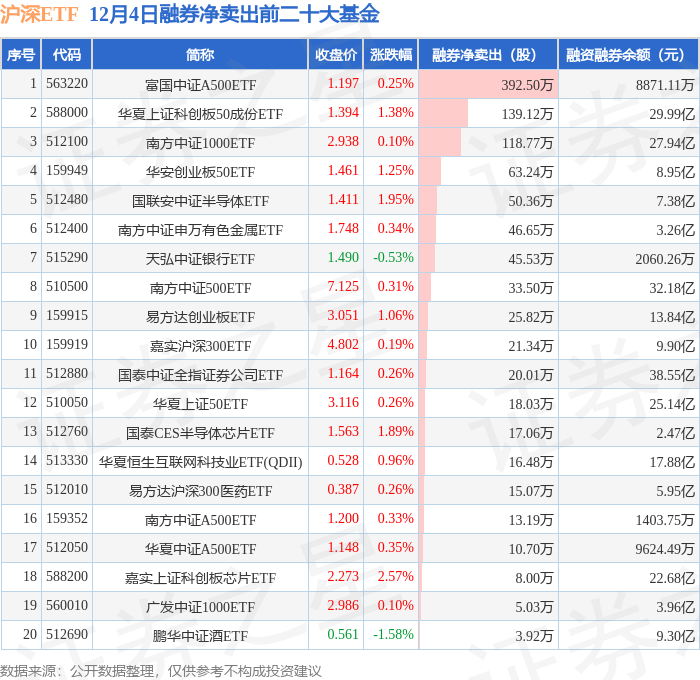This screenshot has height=680, width=700.
Task: Select fund name 华夏恒生互联网科技业ETF(QDII)
Action: pyautogui.click(x=200, y=462)
